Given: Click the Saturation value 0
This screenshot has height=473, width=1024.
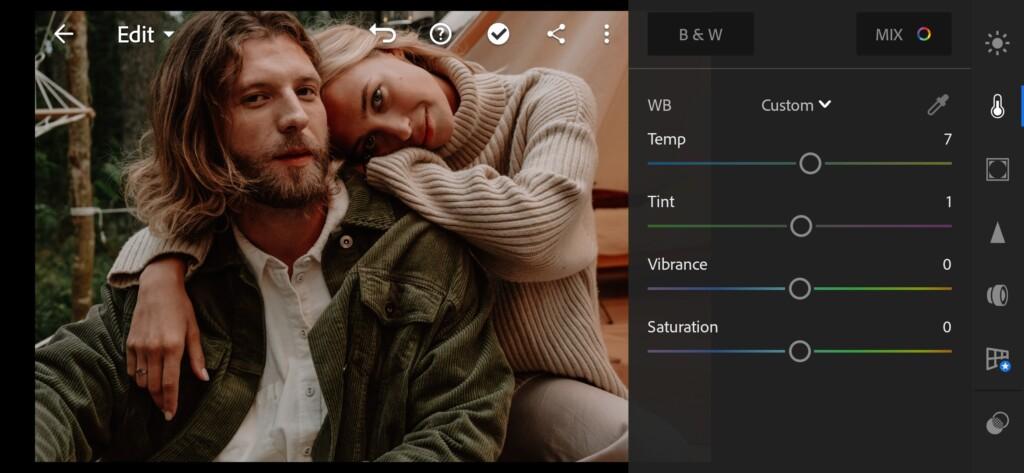Looking at the screenshot, I should tap(947, 327).
